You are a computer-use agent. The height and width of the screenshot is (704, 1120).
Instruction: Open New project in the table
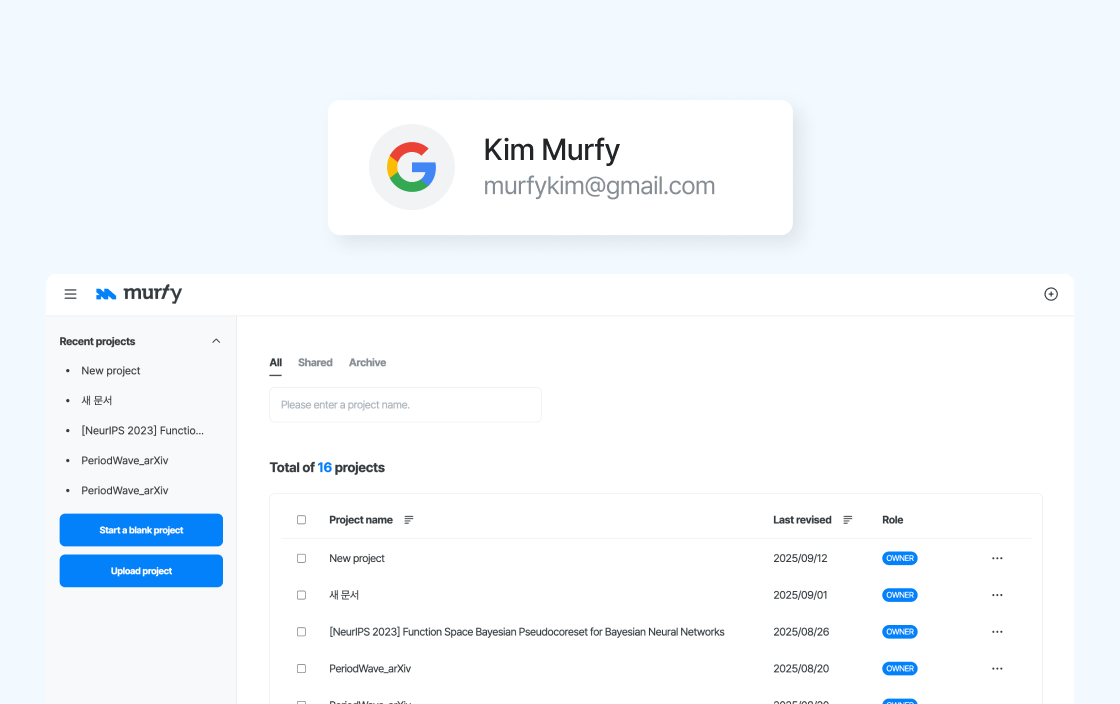[356, 558]
